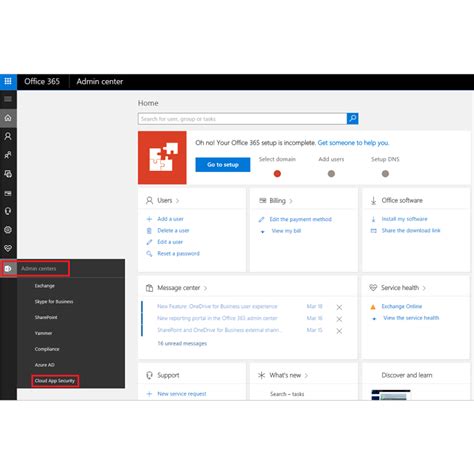This screenshot has height=474, width=474.
Task: Click the Reset a password link
Action: click(x=178, y=254)
